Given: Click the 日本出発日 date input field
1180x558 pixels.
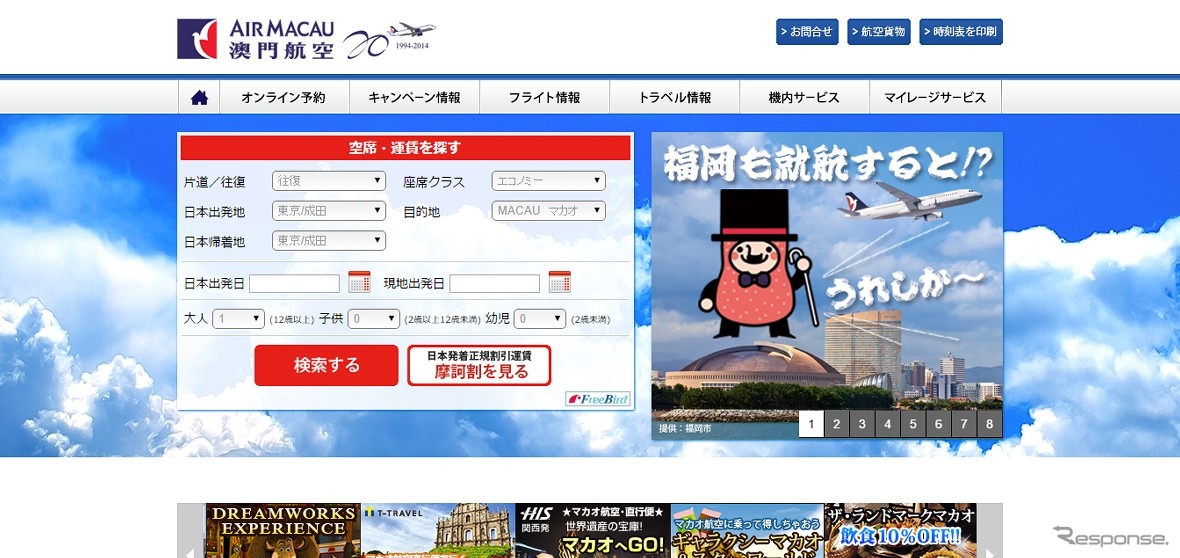Looking at the screenshot, I should point(294,283).
